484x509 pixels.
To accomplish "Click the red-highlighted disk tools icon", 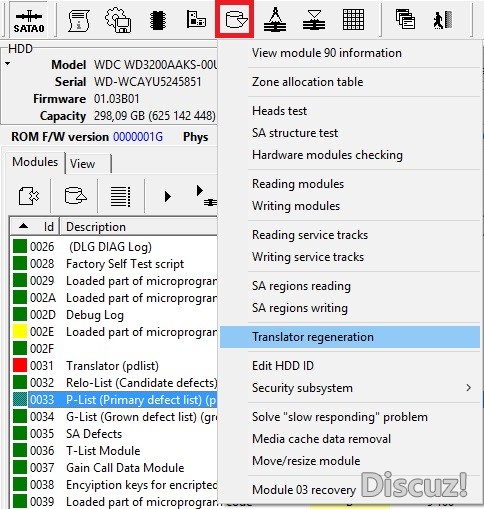I will 235,20.
